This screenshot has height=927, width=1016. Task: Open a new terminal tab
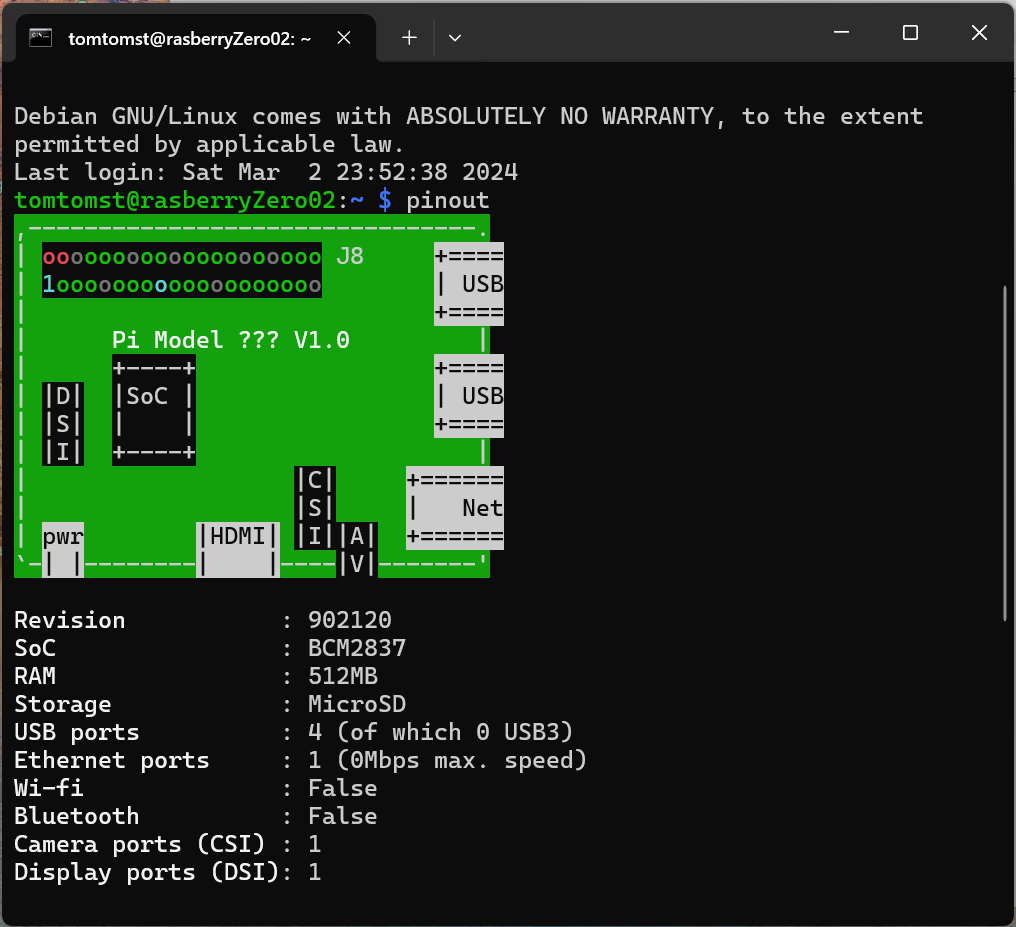[409, 38]
